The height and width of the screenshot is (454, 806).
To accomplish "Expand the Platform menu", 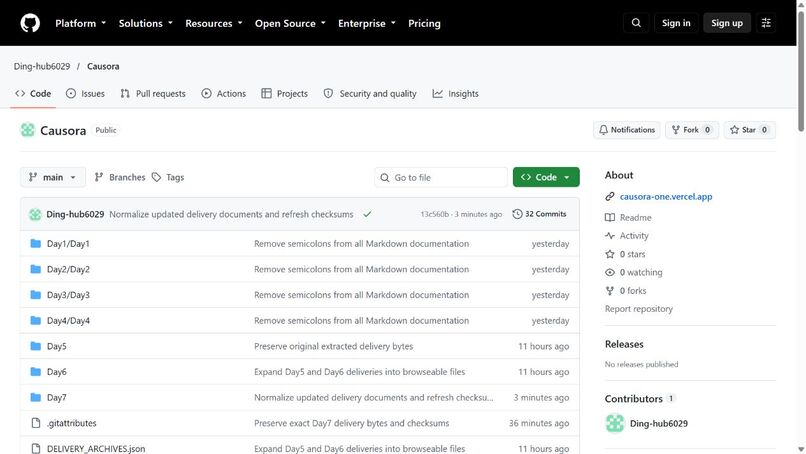I will pyautogui.click(x=81, y=23).
